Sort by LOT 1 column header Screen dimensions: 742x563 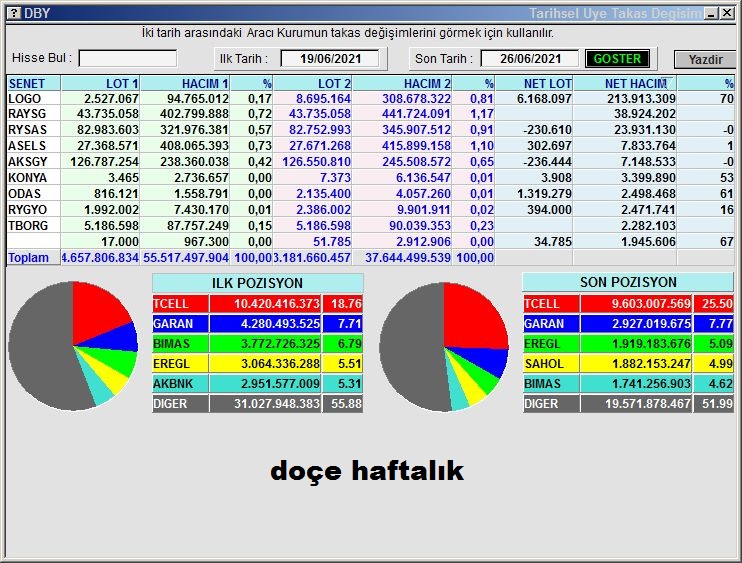pyautogui.click(x=100, y=83)
